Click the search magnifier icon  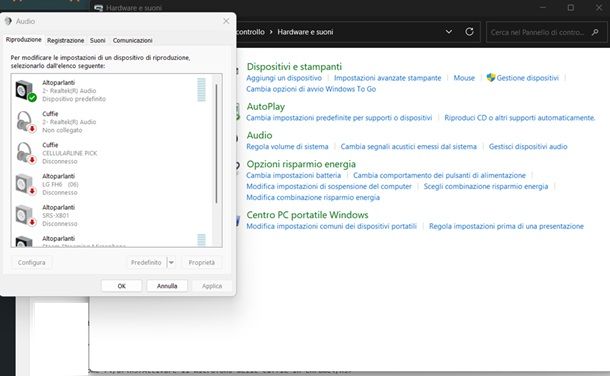[x=595, y=32]
